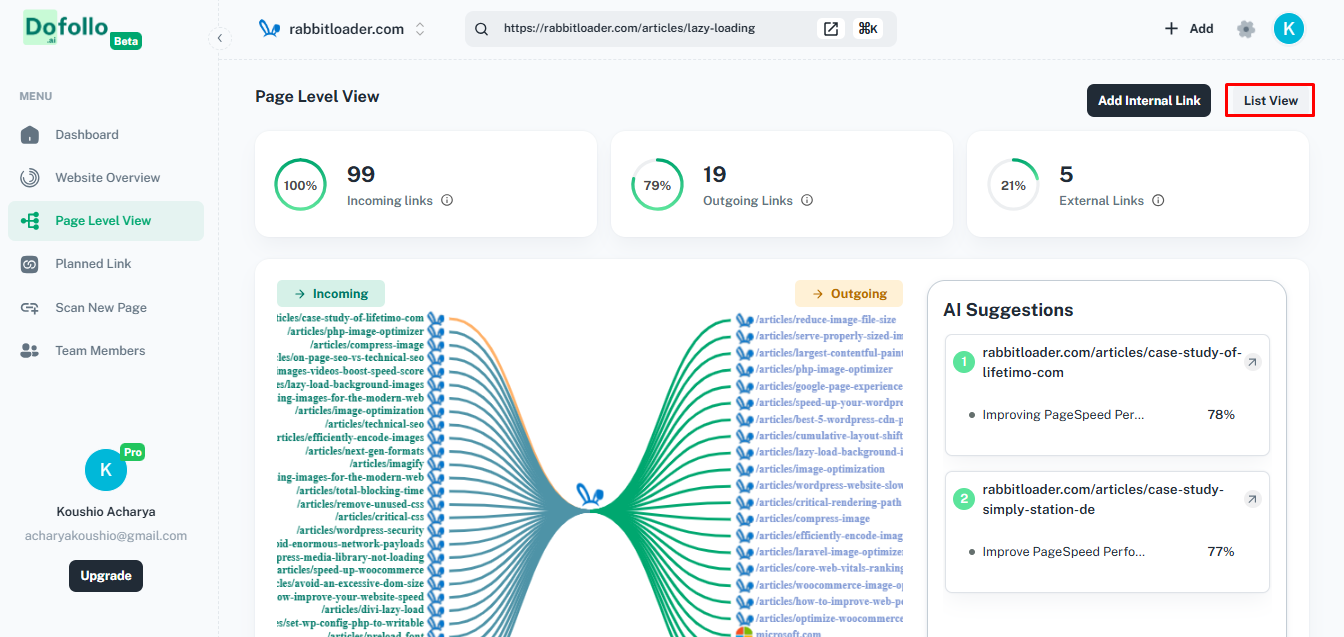Click Add Internal Link button
The width and height of the screenshot is (1344, 637).
(x=1149, y=100)
